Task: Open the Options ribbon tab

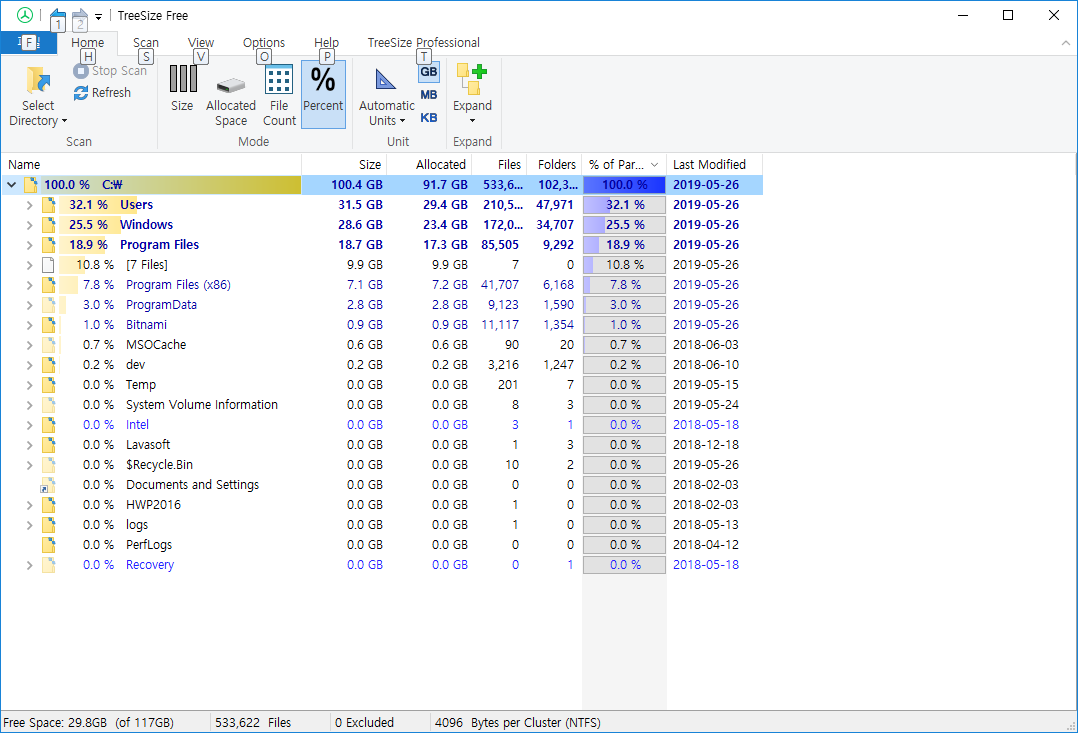Action: 264,43
